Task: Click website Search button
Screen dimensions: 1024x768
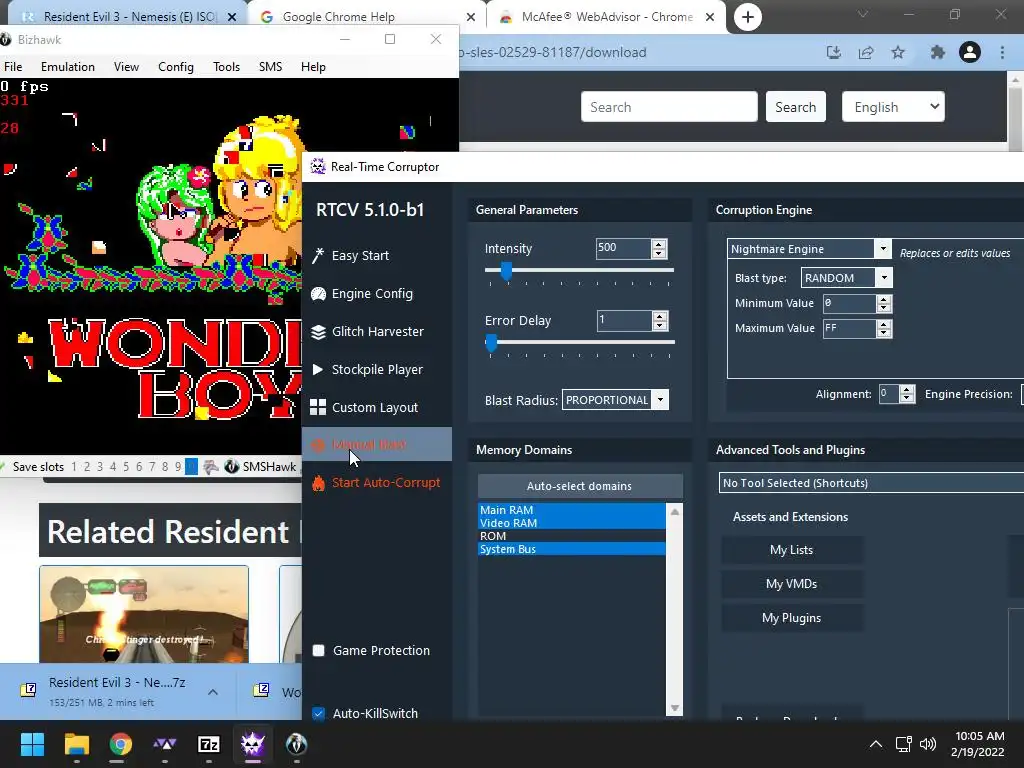Action: [795, 106]
